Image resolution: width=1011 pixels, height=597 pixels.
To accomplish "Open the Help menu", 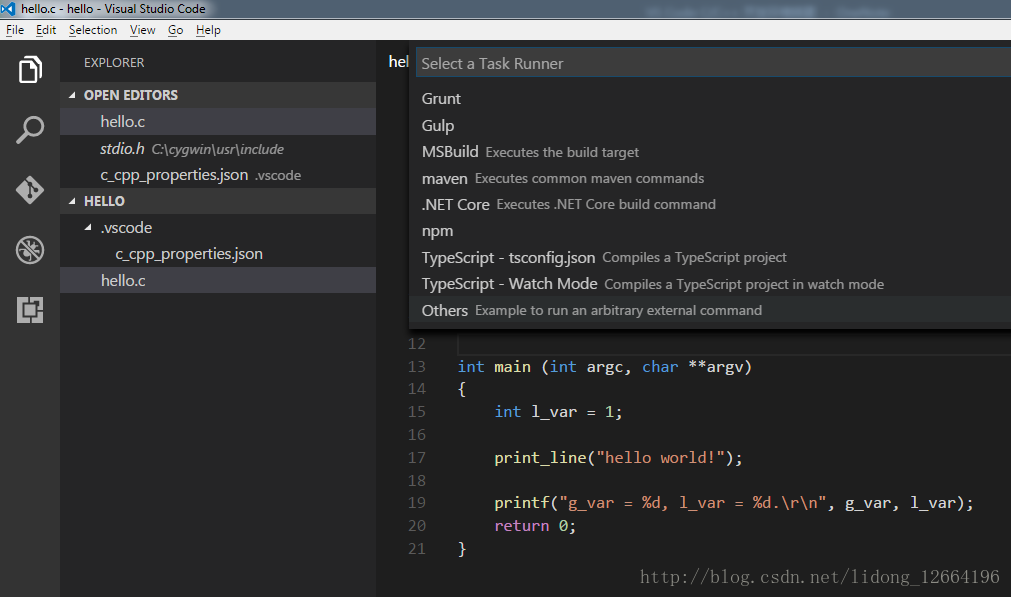I will coord(208,30).
